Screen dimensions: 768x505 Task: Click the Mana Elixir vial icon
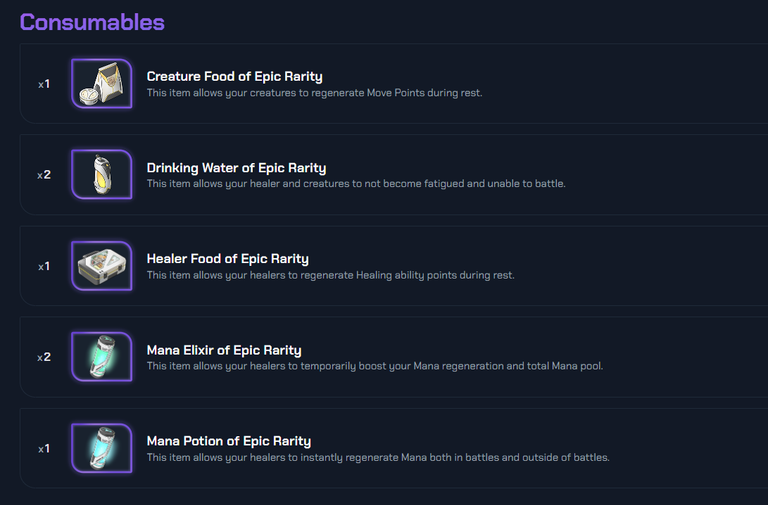pyautogui.click(x=102, y=357)
